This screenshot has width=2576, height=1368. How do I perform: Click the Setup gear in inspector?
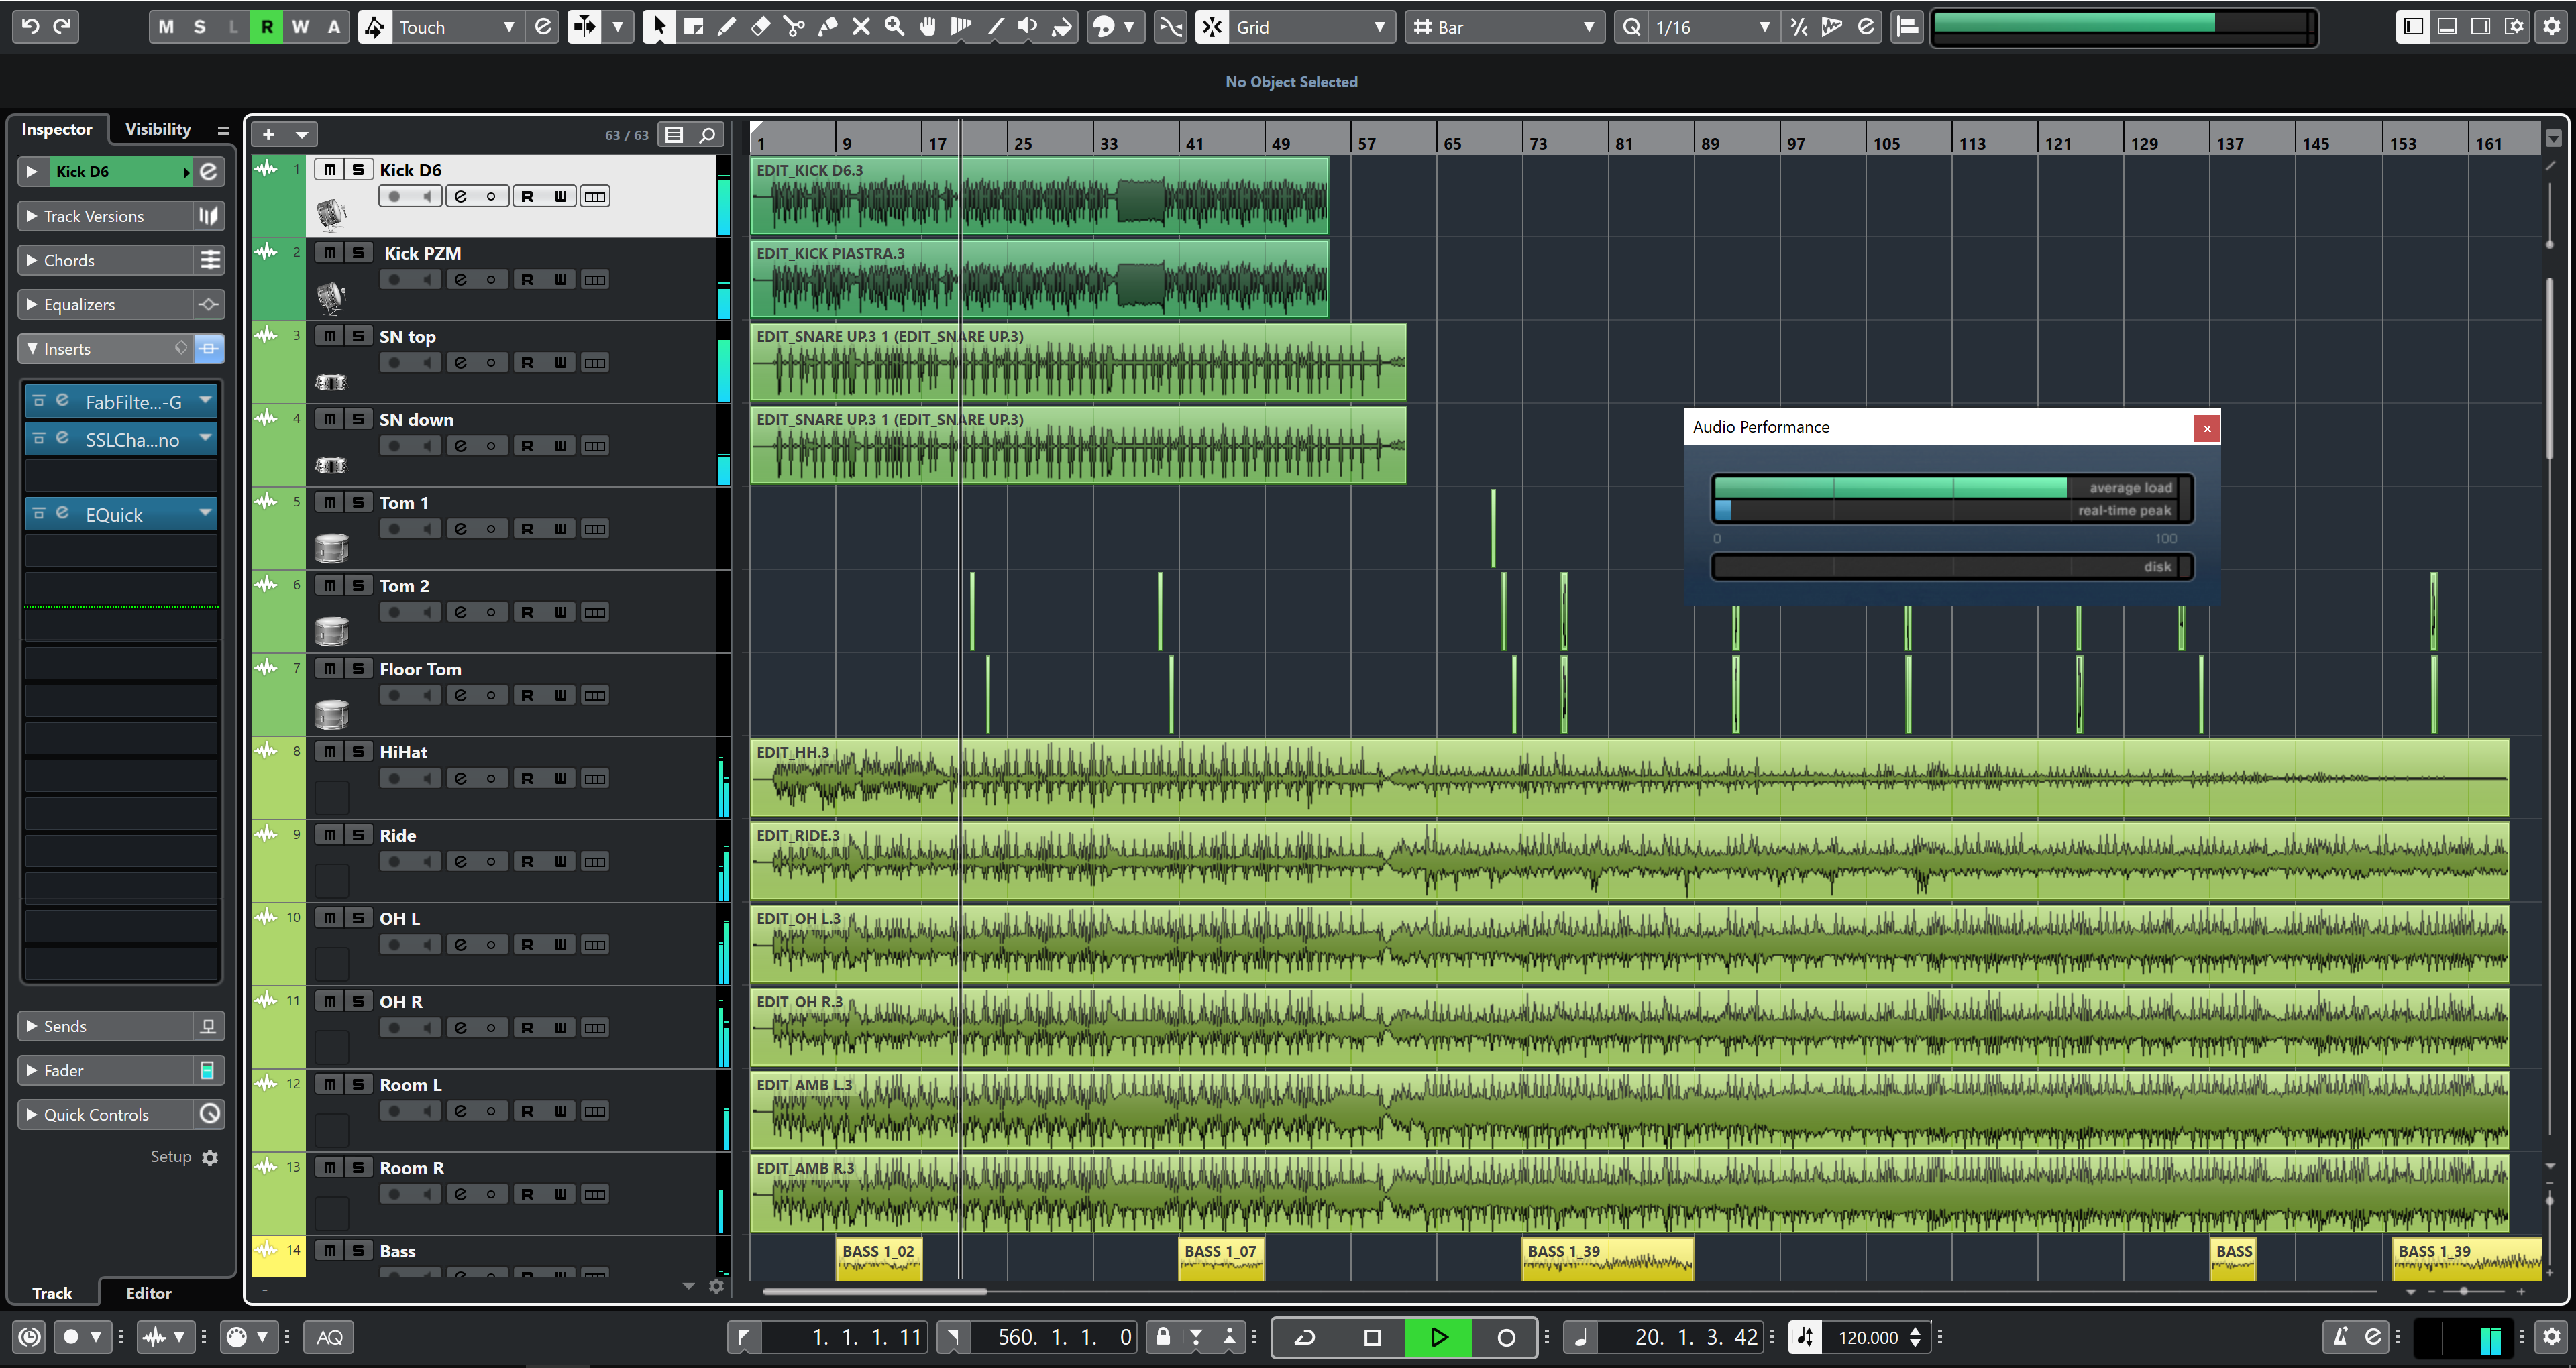point(209,1157)
